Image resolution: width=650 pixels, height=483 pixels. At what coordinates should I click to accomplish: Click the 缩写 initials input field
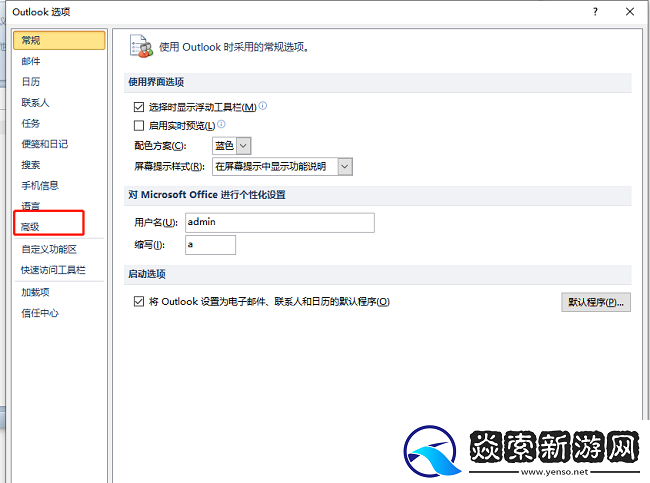pos(211,245)
